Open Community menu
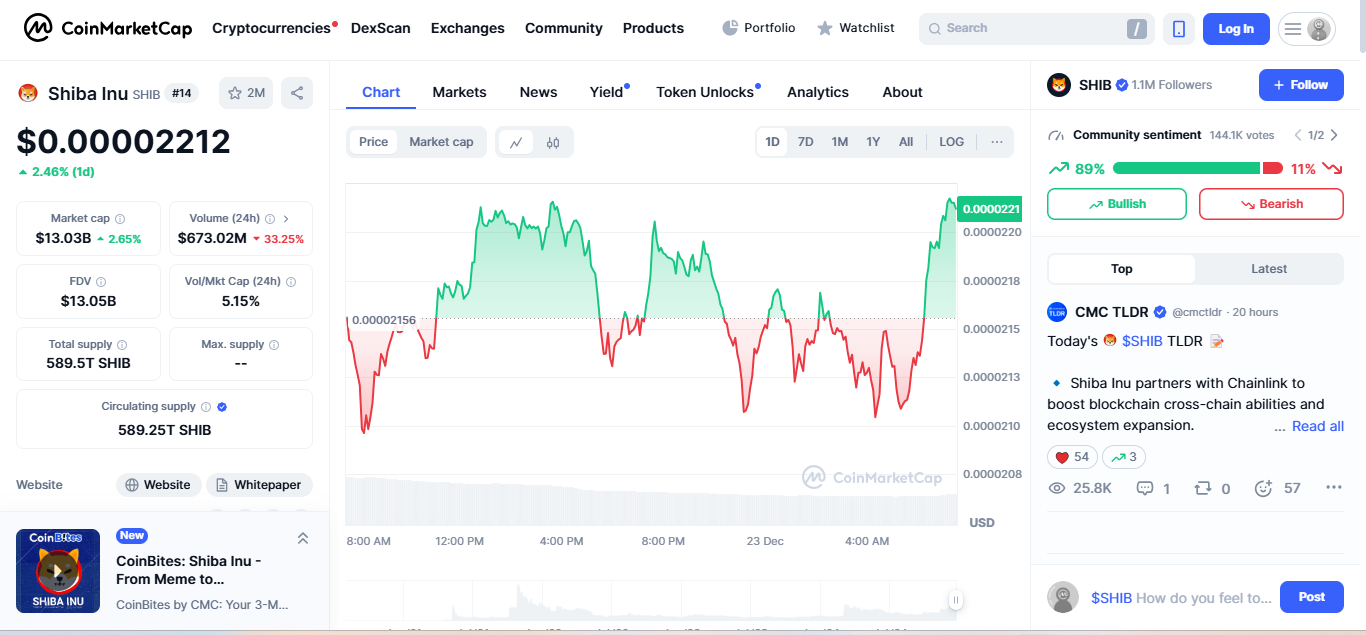 pos(564,28)
